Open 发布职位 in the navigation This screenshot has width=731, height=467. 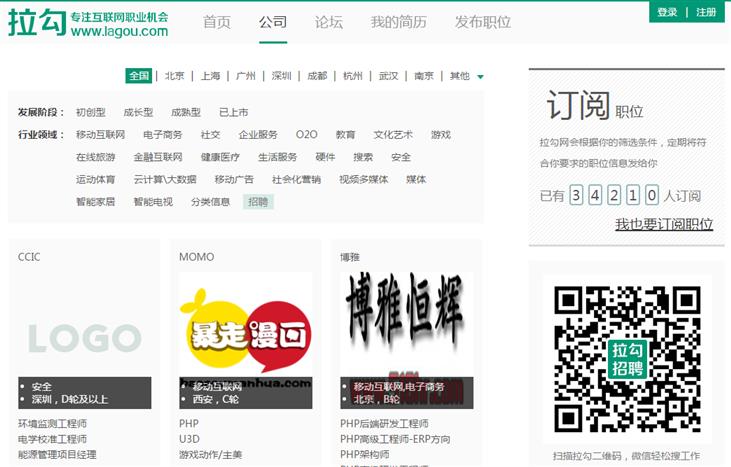click(483, 22)
